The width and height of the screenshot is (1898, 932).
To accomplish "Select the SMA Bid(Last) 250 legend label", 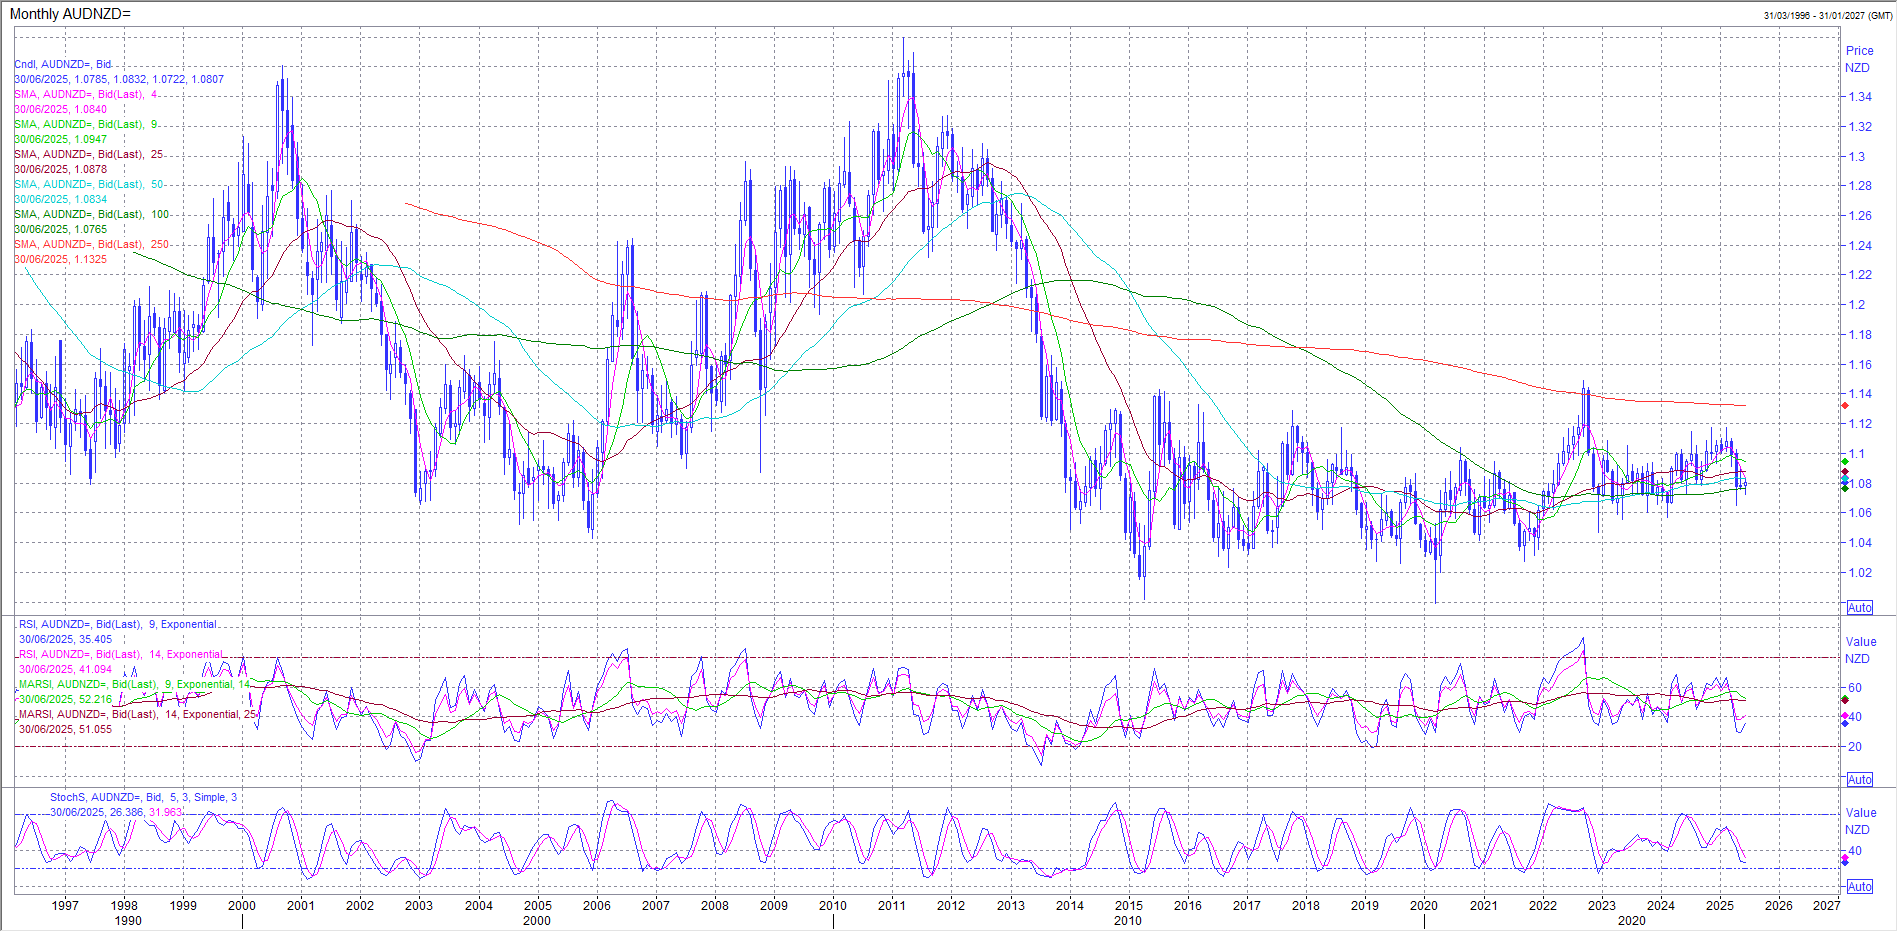I will [x=92, y=244].
